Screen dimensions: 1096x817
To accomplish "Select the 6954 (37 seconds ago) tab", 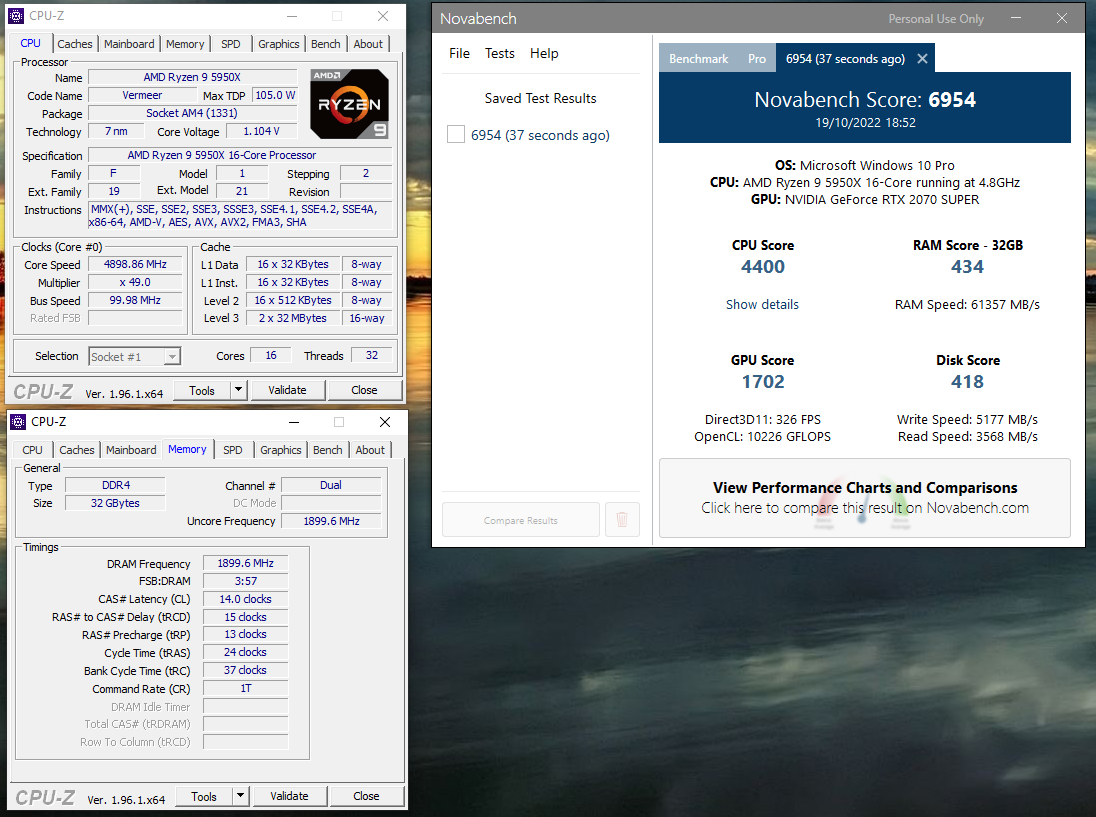I will [x=845, y=59].
